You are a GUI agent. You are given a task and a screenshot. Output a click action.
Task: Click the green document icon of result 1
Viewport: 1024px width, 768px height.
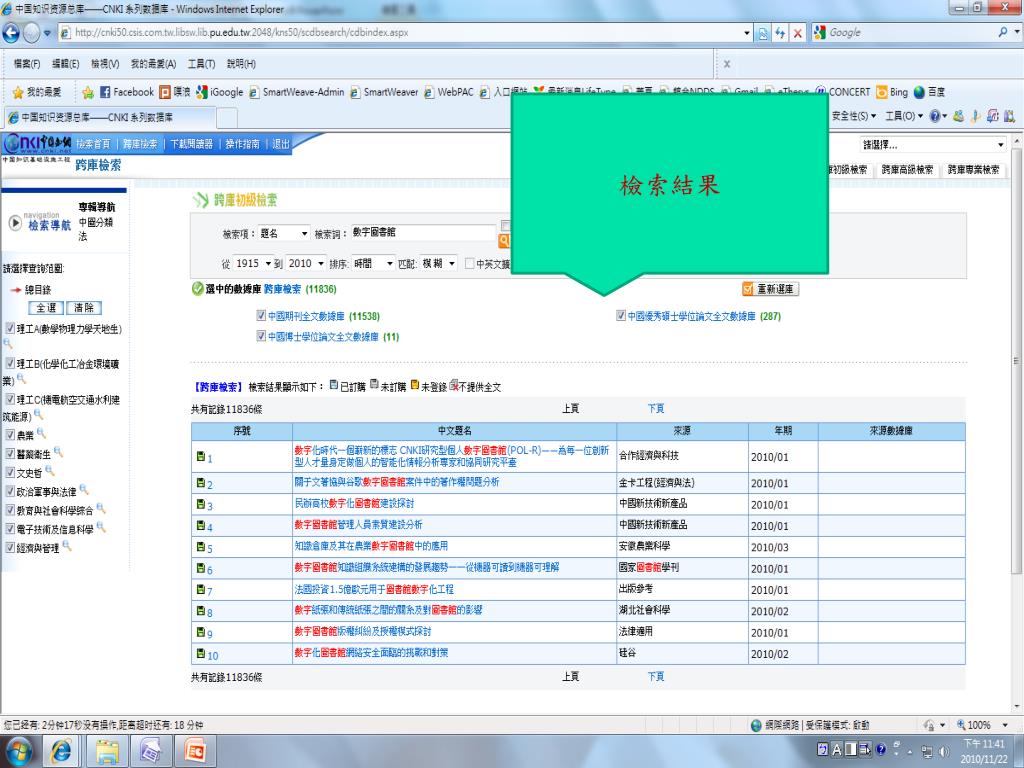click(201, 456)
